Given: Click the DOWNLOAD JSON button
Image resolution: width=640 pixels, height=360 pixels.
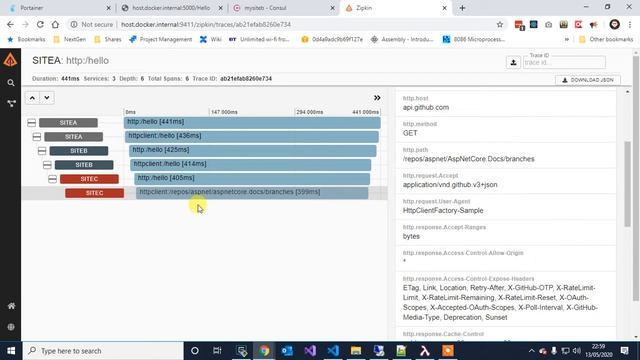Looking at the screenshot, I should coord(588,80).
